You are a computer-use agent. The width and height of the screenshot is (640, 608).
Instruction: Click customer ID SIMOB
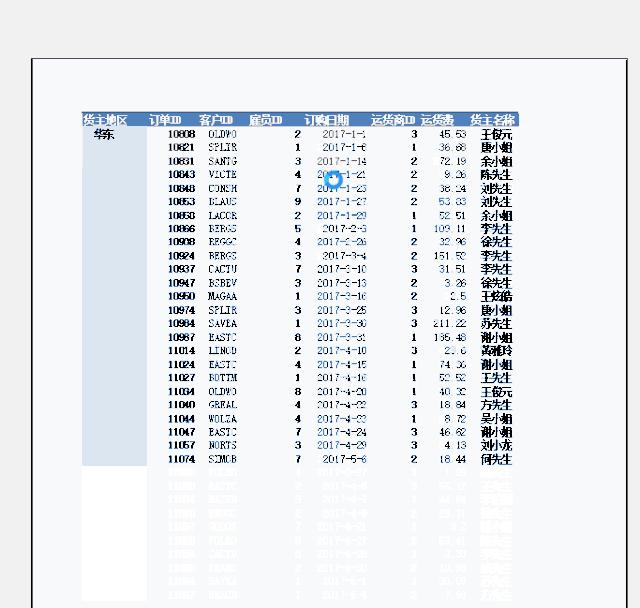[x=222, y=459]
